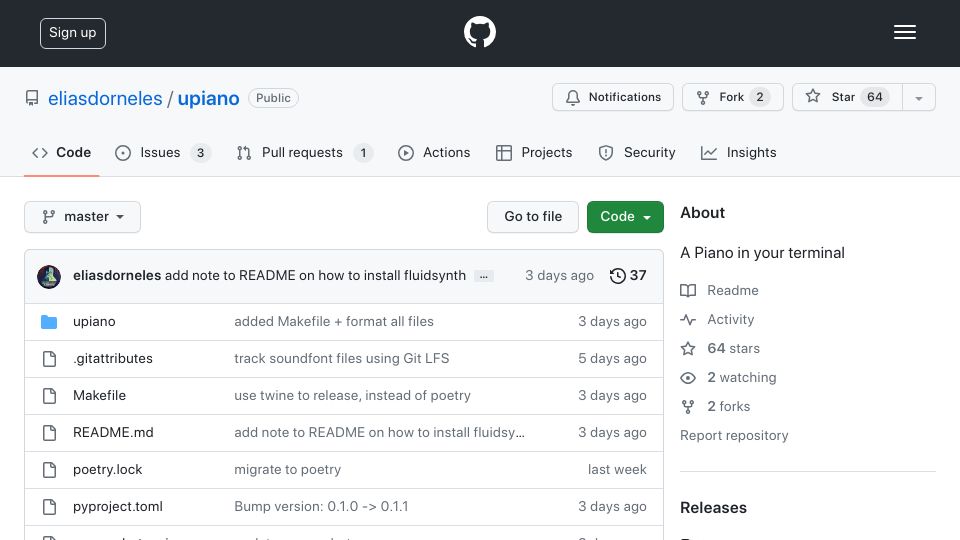Open commit 'added Makefile + format all files'
Viewport: 960px width, 540px height.
point(334,321)
